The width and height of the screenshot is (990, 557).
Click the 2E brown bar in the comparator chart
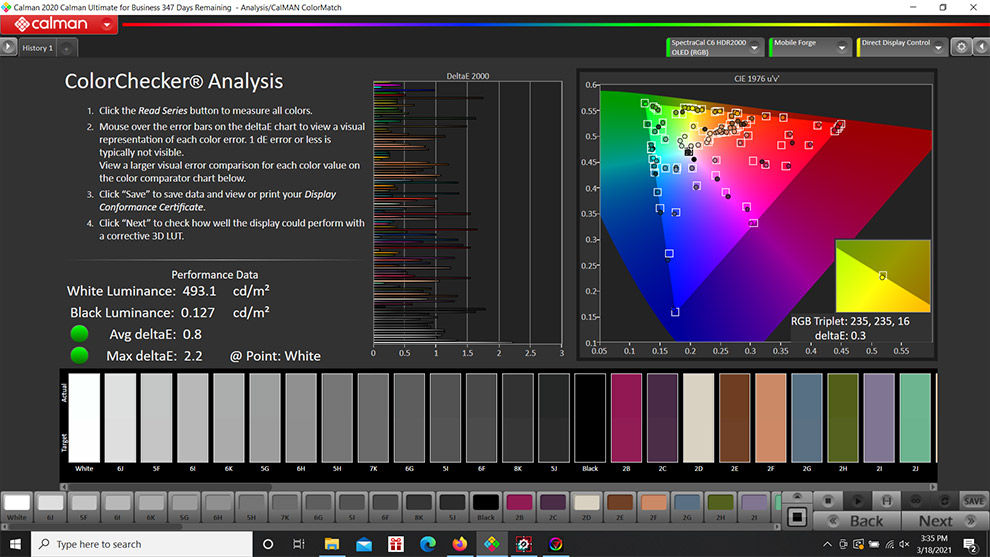click(x=734, y=417)
